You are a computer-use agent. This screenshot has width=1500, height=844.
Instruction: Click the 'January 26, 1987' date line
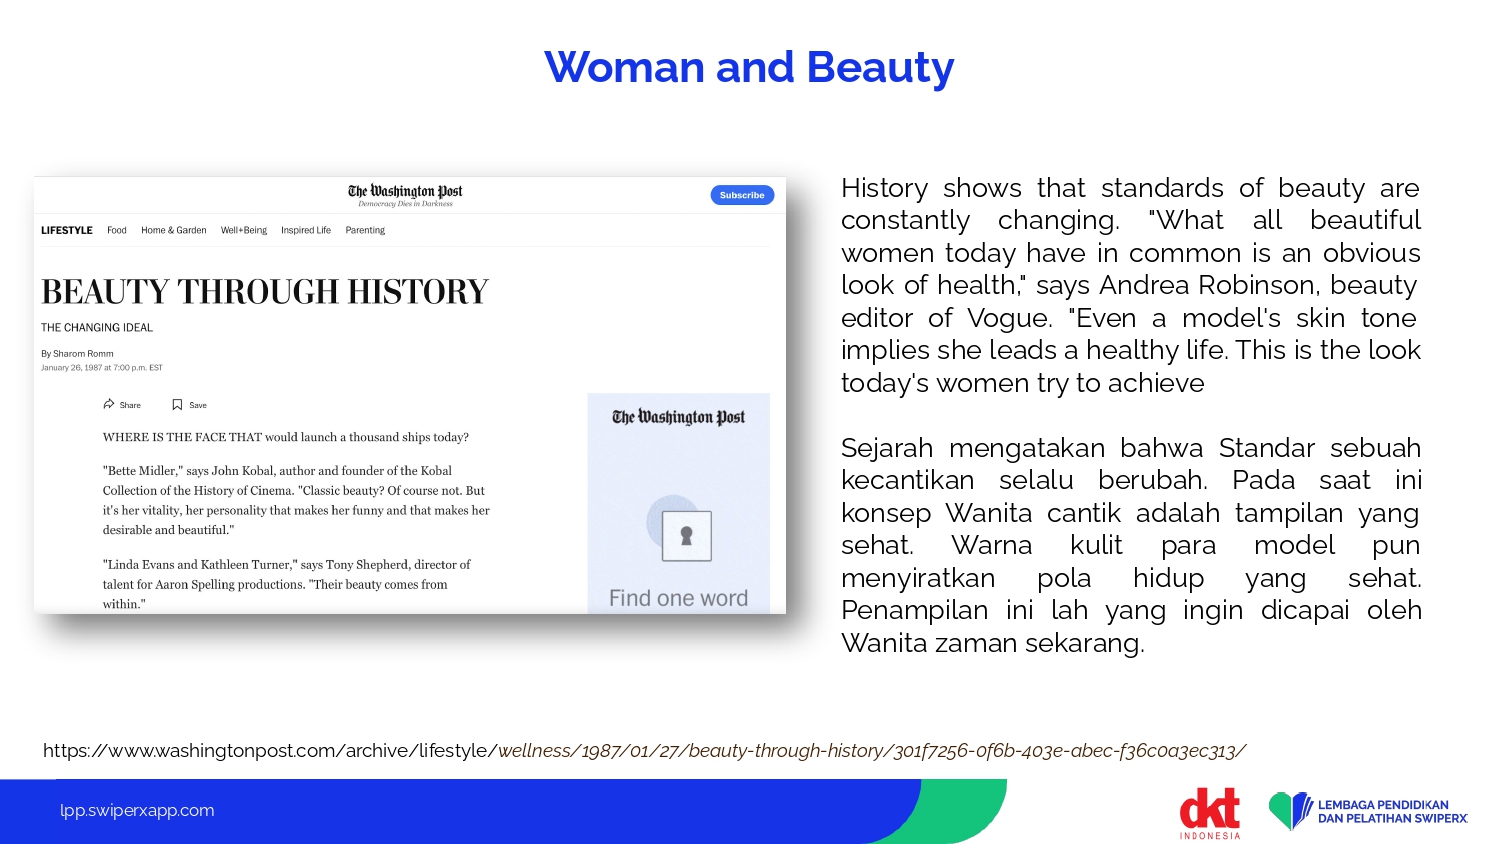coord(102,368)
